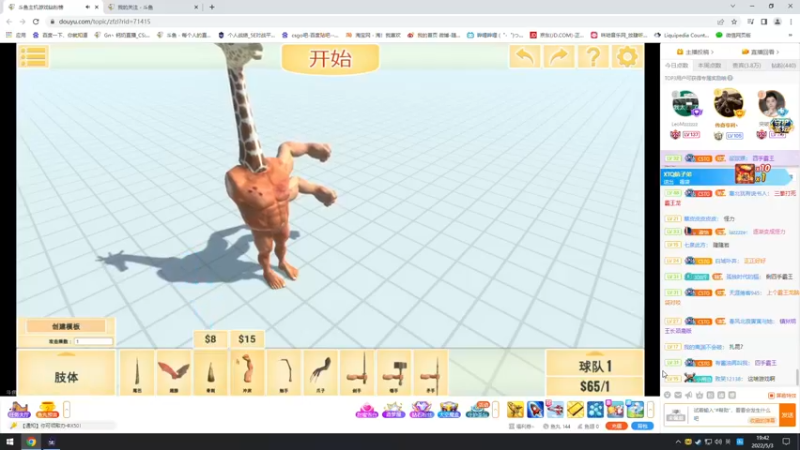
Task: Click the numeric input under 创建模板
Action: (x=93, y=341)
